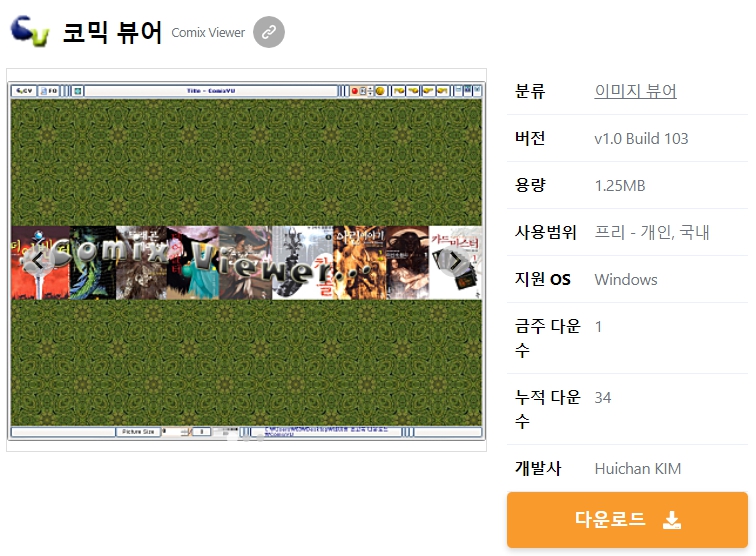Click the file size value '1.25MB'
The image size is (756, 556).
point(620,186)
